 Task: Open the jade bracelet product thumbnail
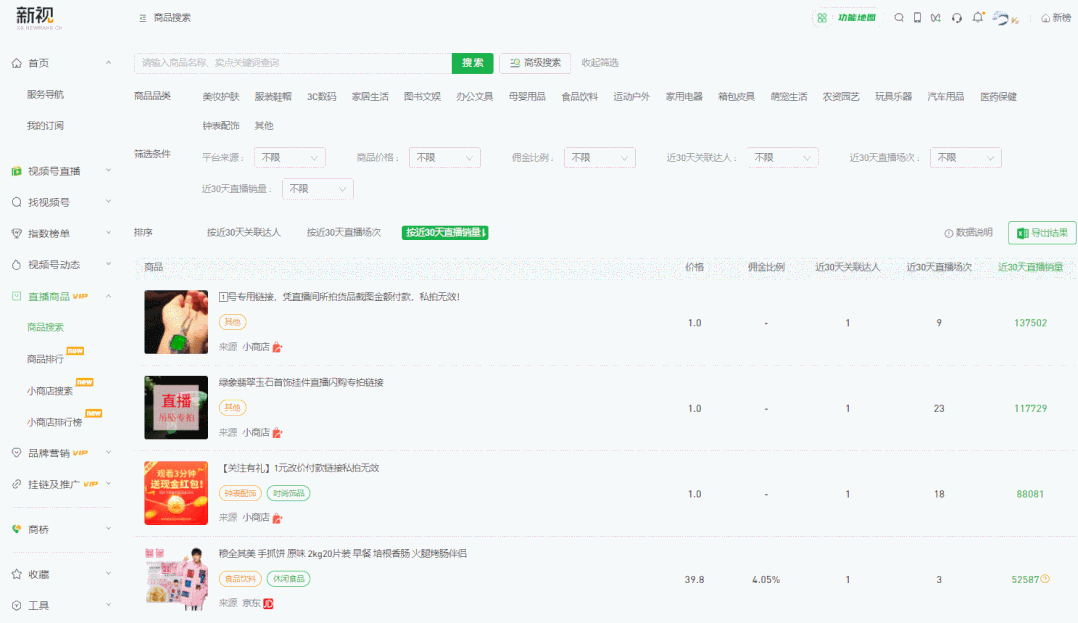[x=176, y=322]
